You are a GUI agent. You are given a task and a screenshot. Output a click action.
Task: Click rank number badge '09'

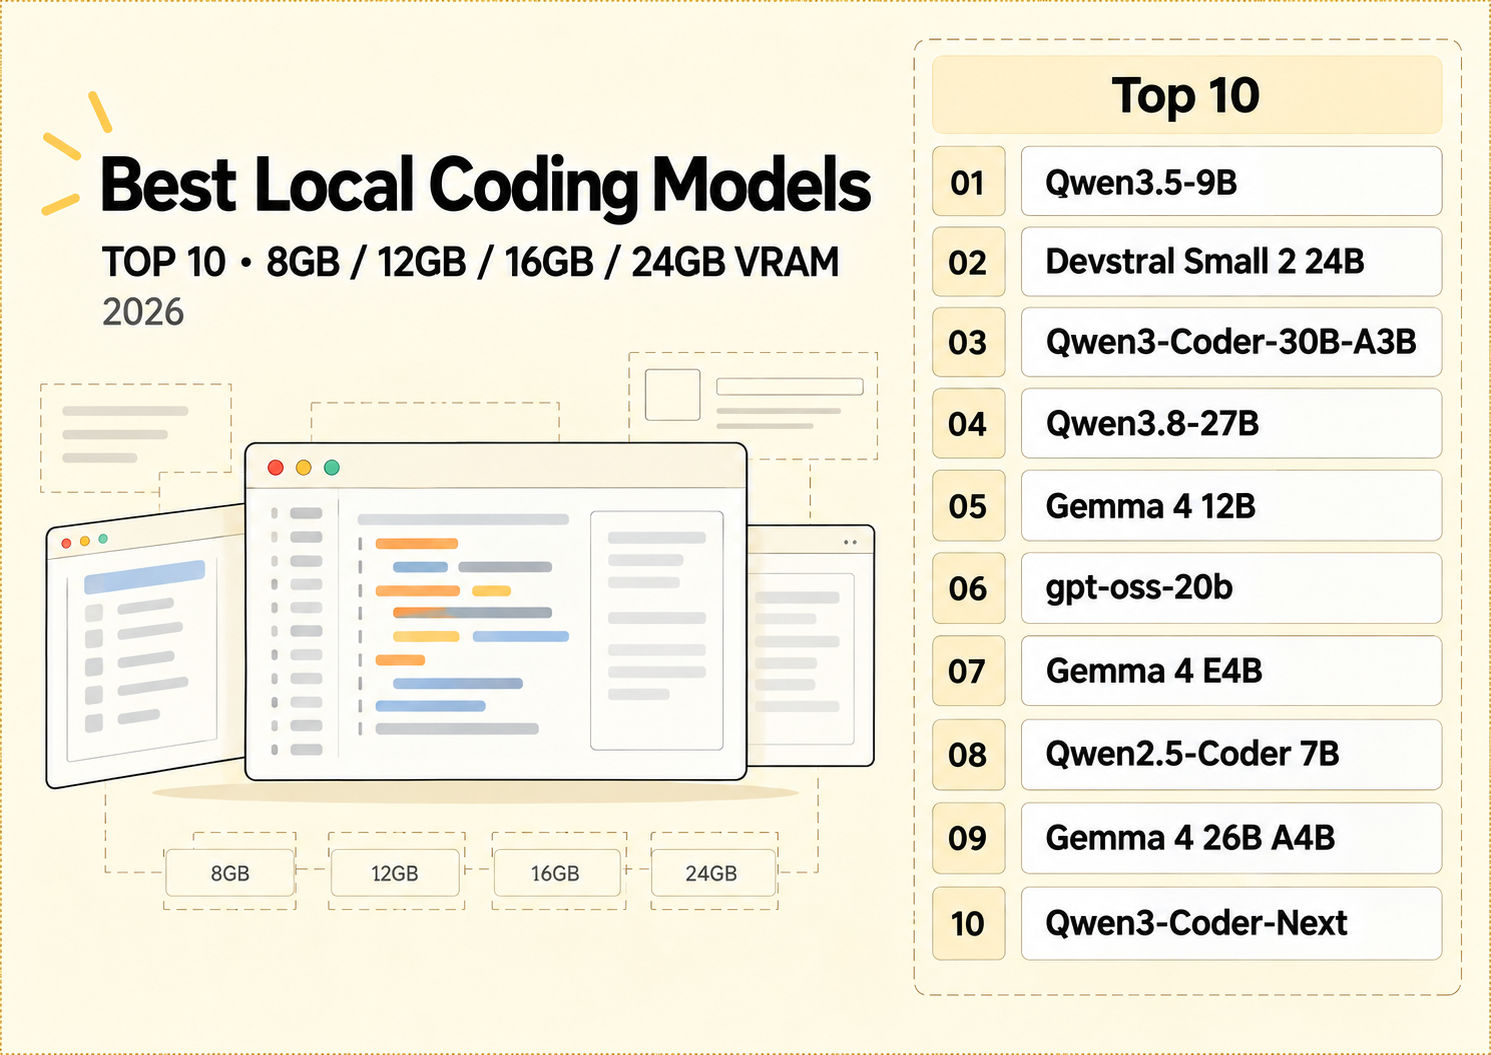point(968,838)
